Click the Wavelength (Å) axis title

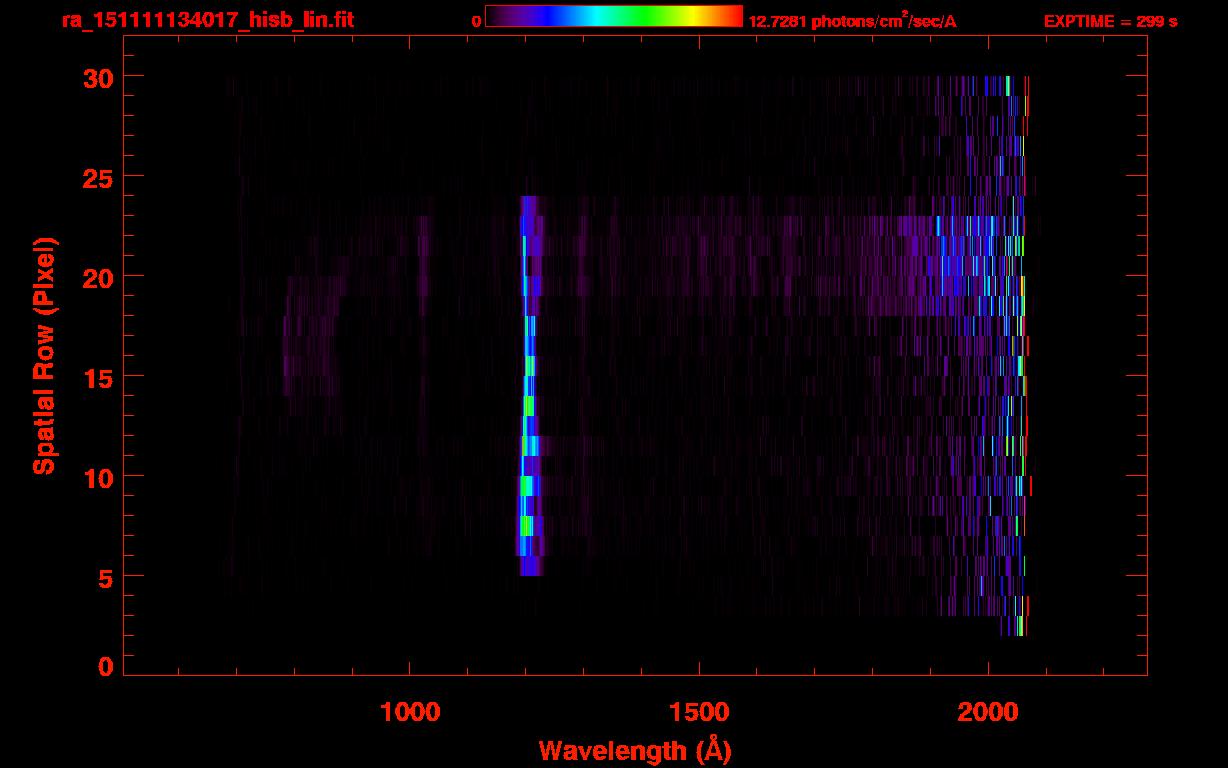[x=635, y=751]
